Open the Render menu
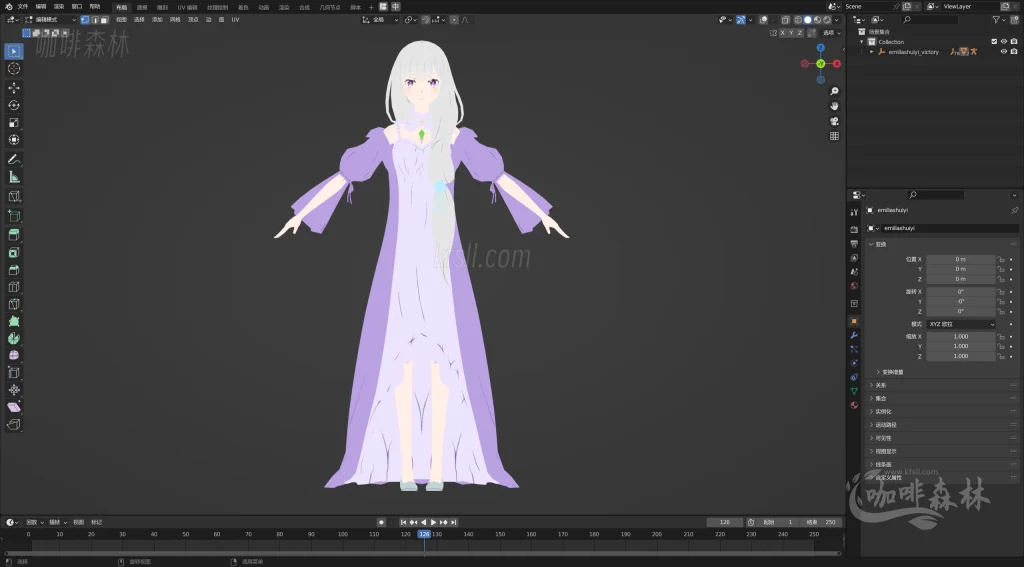The image size is (1024, 567). (59, 7)
